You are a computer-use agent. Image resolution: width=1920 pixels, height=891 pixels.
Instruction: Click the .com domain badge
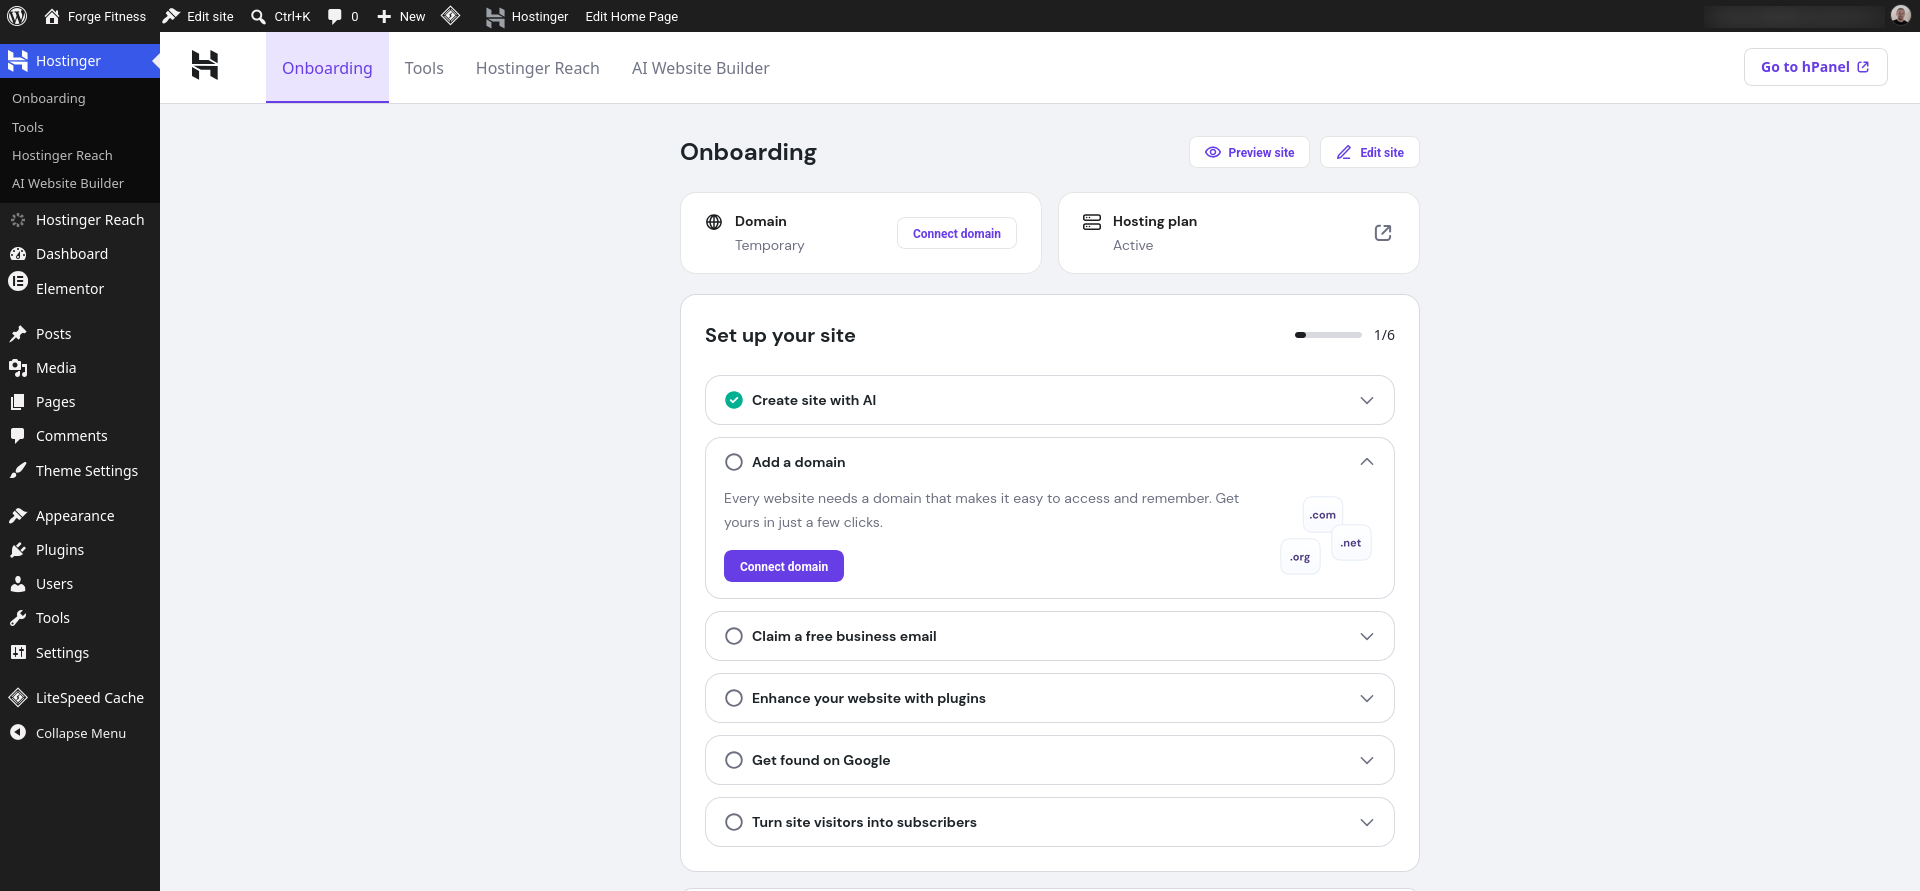pyautogui.click(x=1323, y=515)
